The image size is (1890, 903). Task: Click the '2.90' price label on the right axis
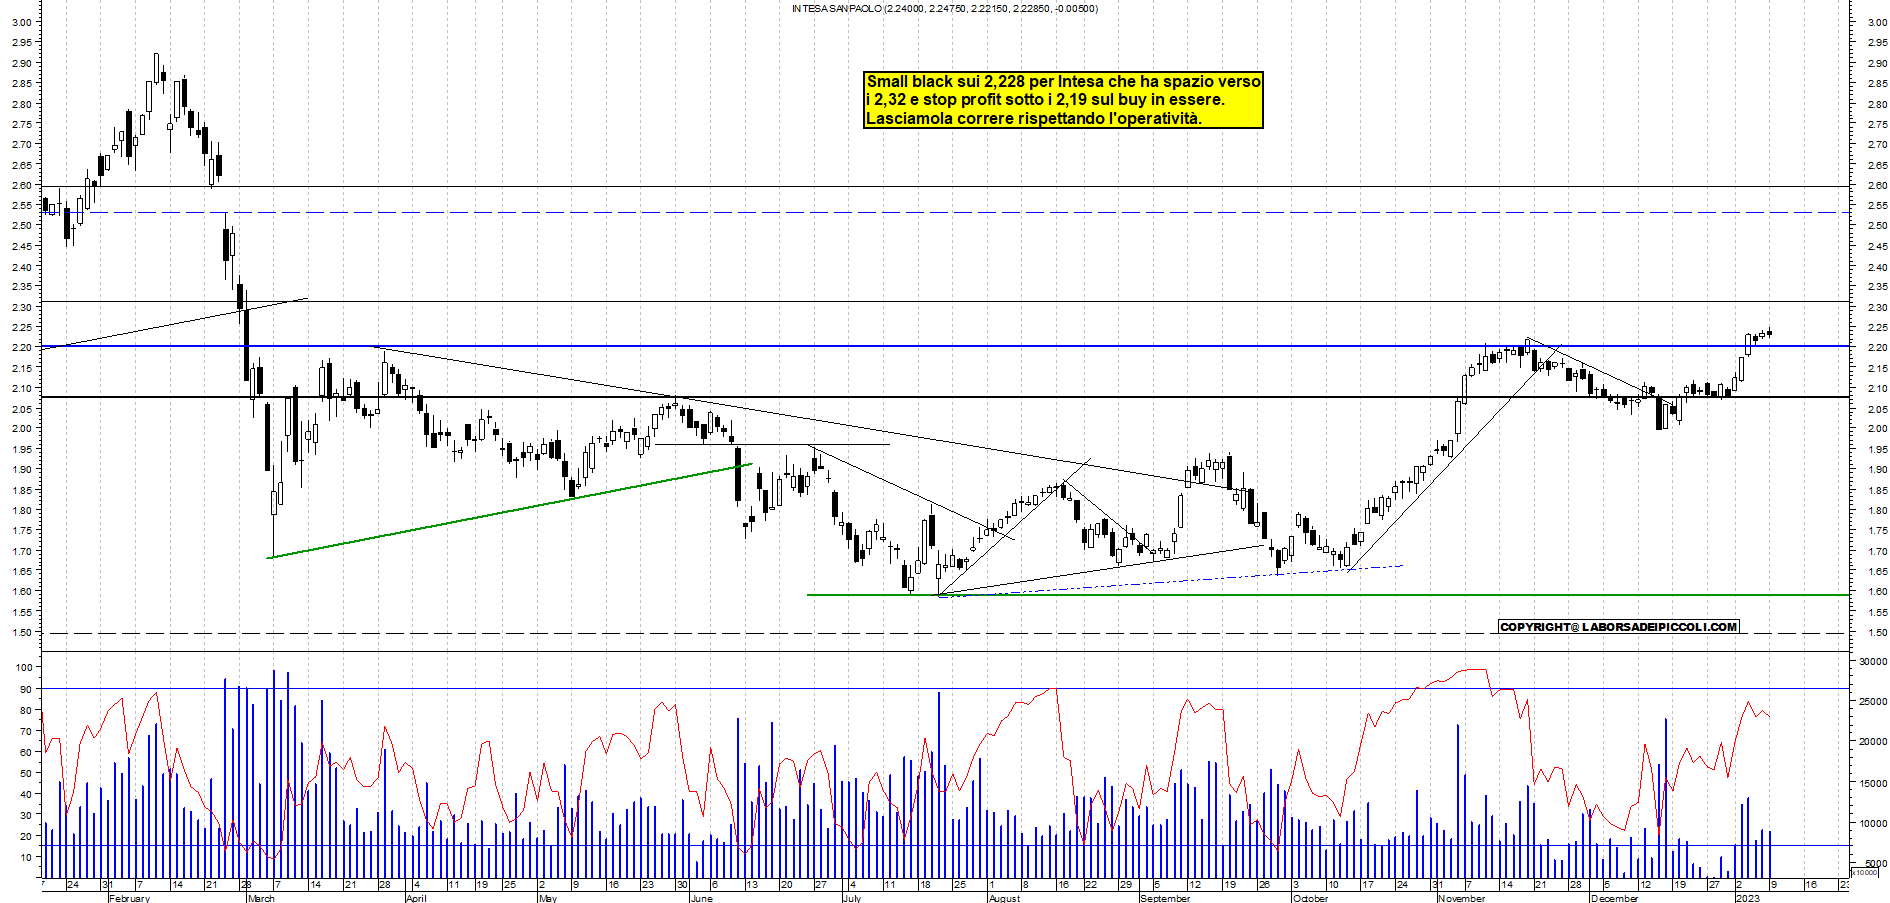click(x=1877, y=63)
